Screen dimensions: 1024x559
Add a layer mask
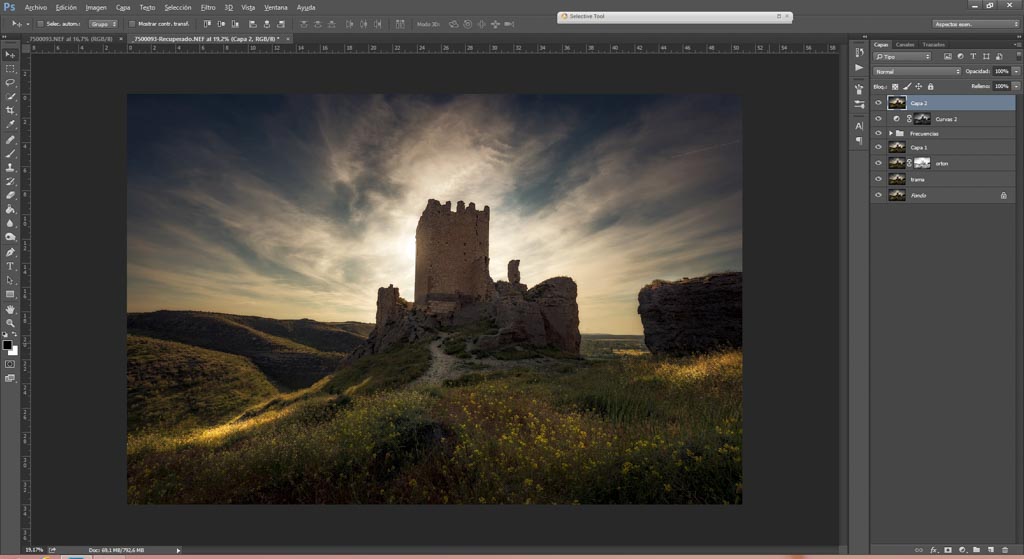point(947,550)
